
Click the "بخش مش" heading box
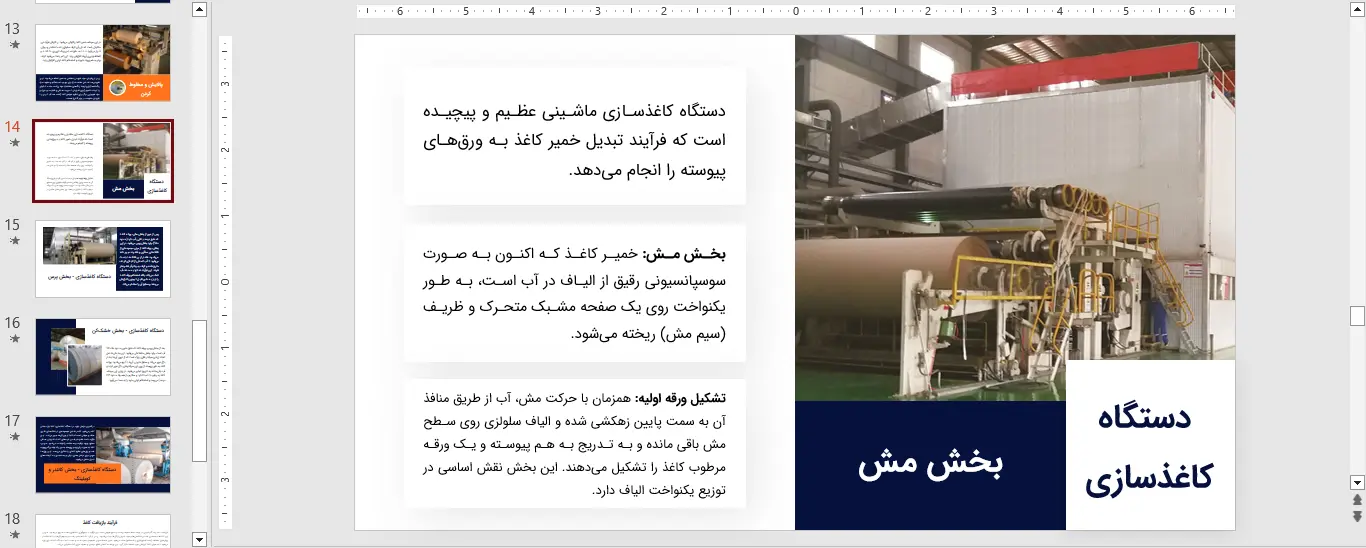coord(930,465)
